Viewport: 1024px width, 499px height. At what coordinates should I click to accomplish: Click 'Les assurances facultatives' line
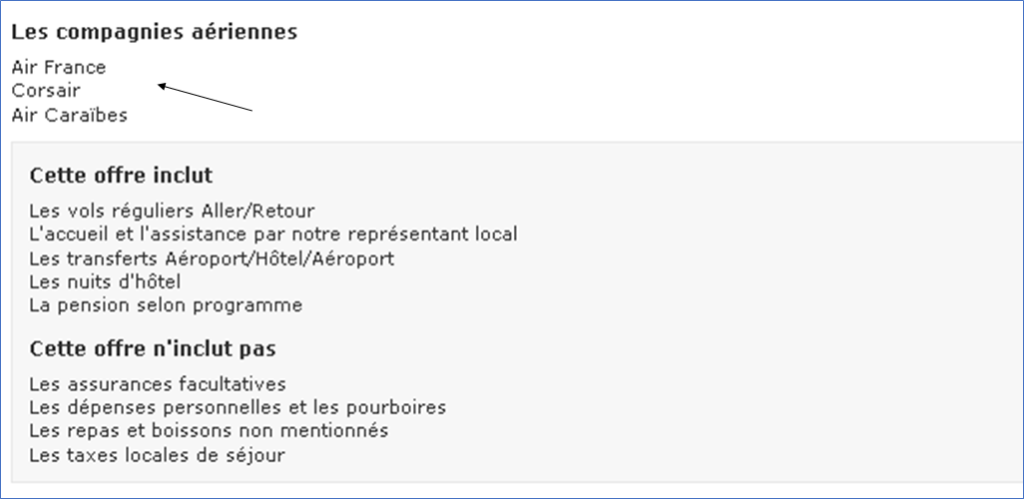coord(158,384)
